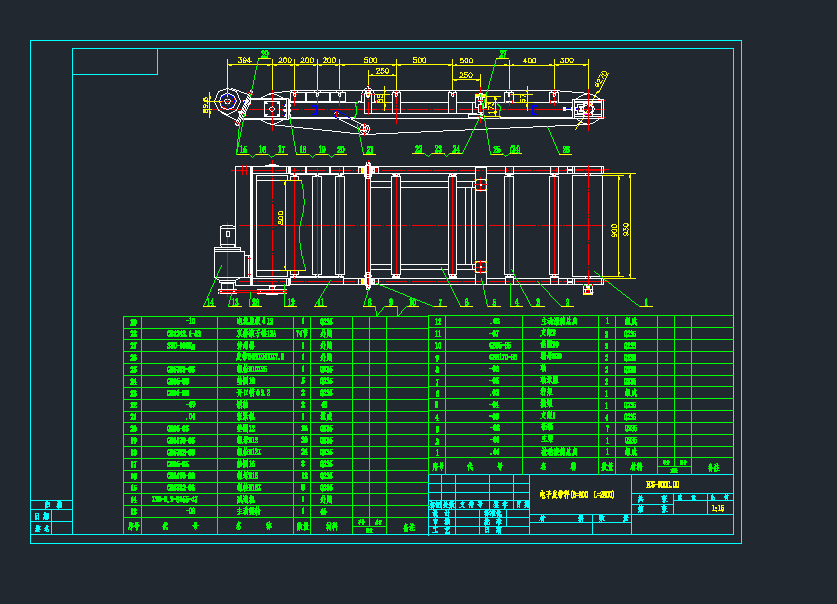Select the φ220 diameter callout on the right
Image resolution: width=837 pixels, height=604 pixels.
602,80
